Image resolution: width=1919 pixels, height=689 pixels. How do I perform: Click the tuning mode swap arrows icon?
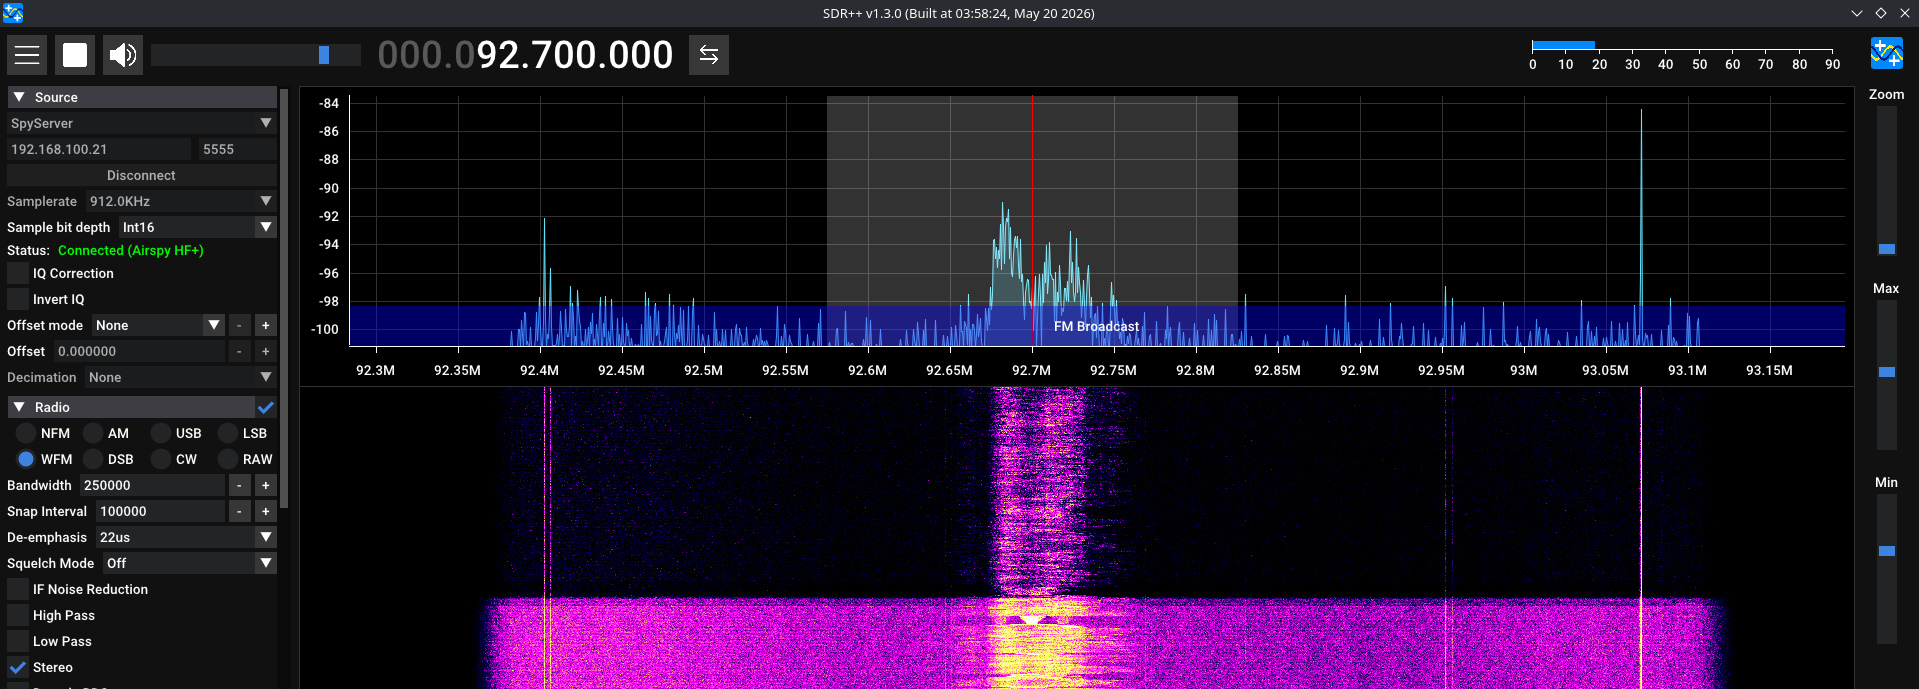pyautogui.click(x=709, y=55)
